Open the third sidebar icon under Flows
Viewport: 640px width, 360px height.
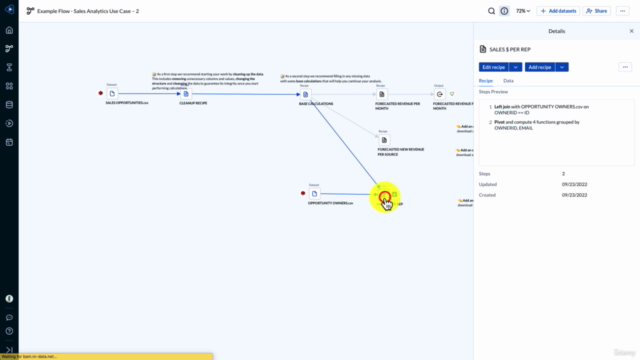tap(9, 67)
